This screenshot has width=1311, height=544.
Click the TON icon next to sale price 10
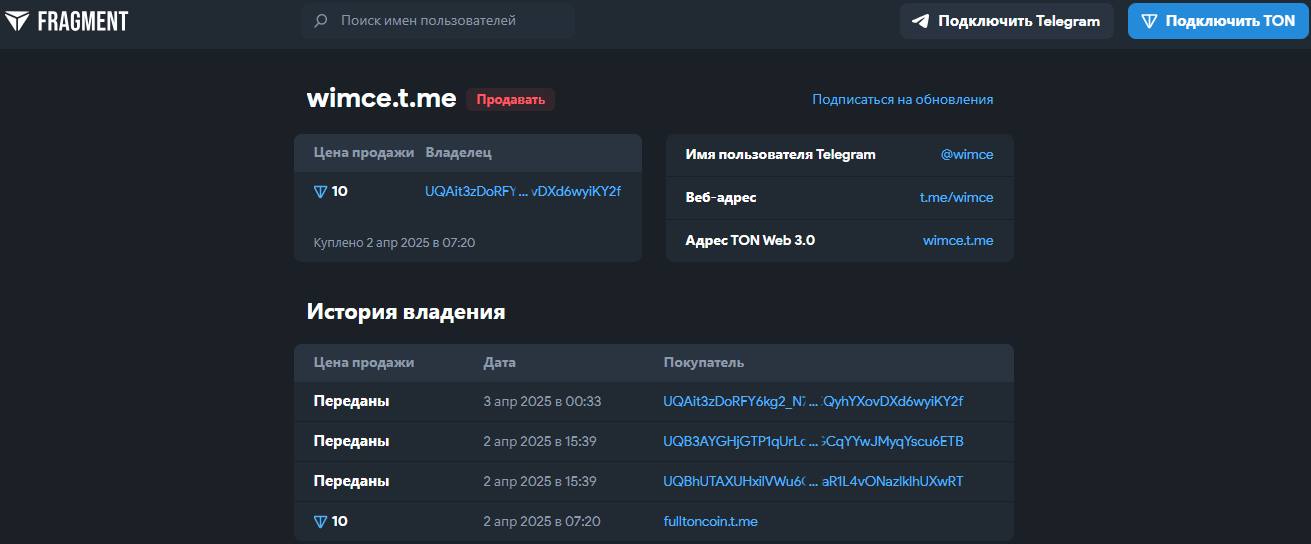pyautogui.click(x=320, y=191)
